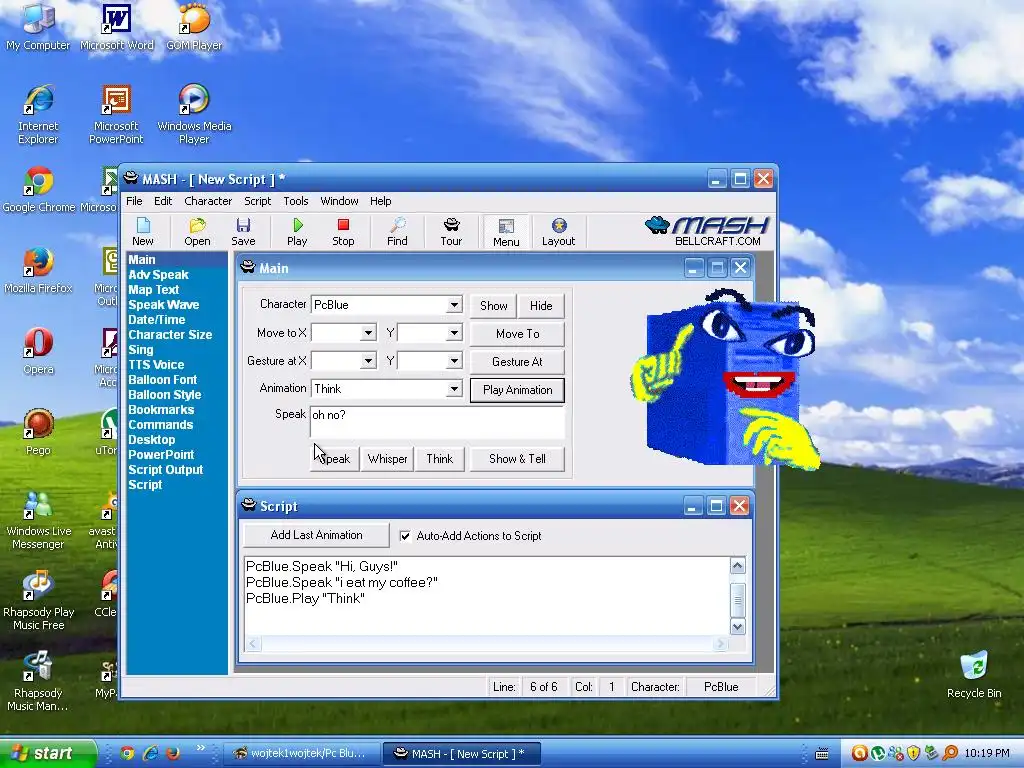Open My Computer desktop icon
This screenshot has width=1024, height=768.
tap(38, 27)
